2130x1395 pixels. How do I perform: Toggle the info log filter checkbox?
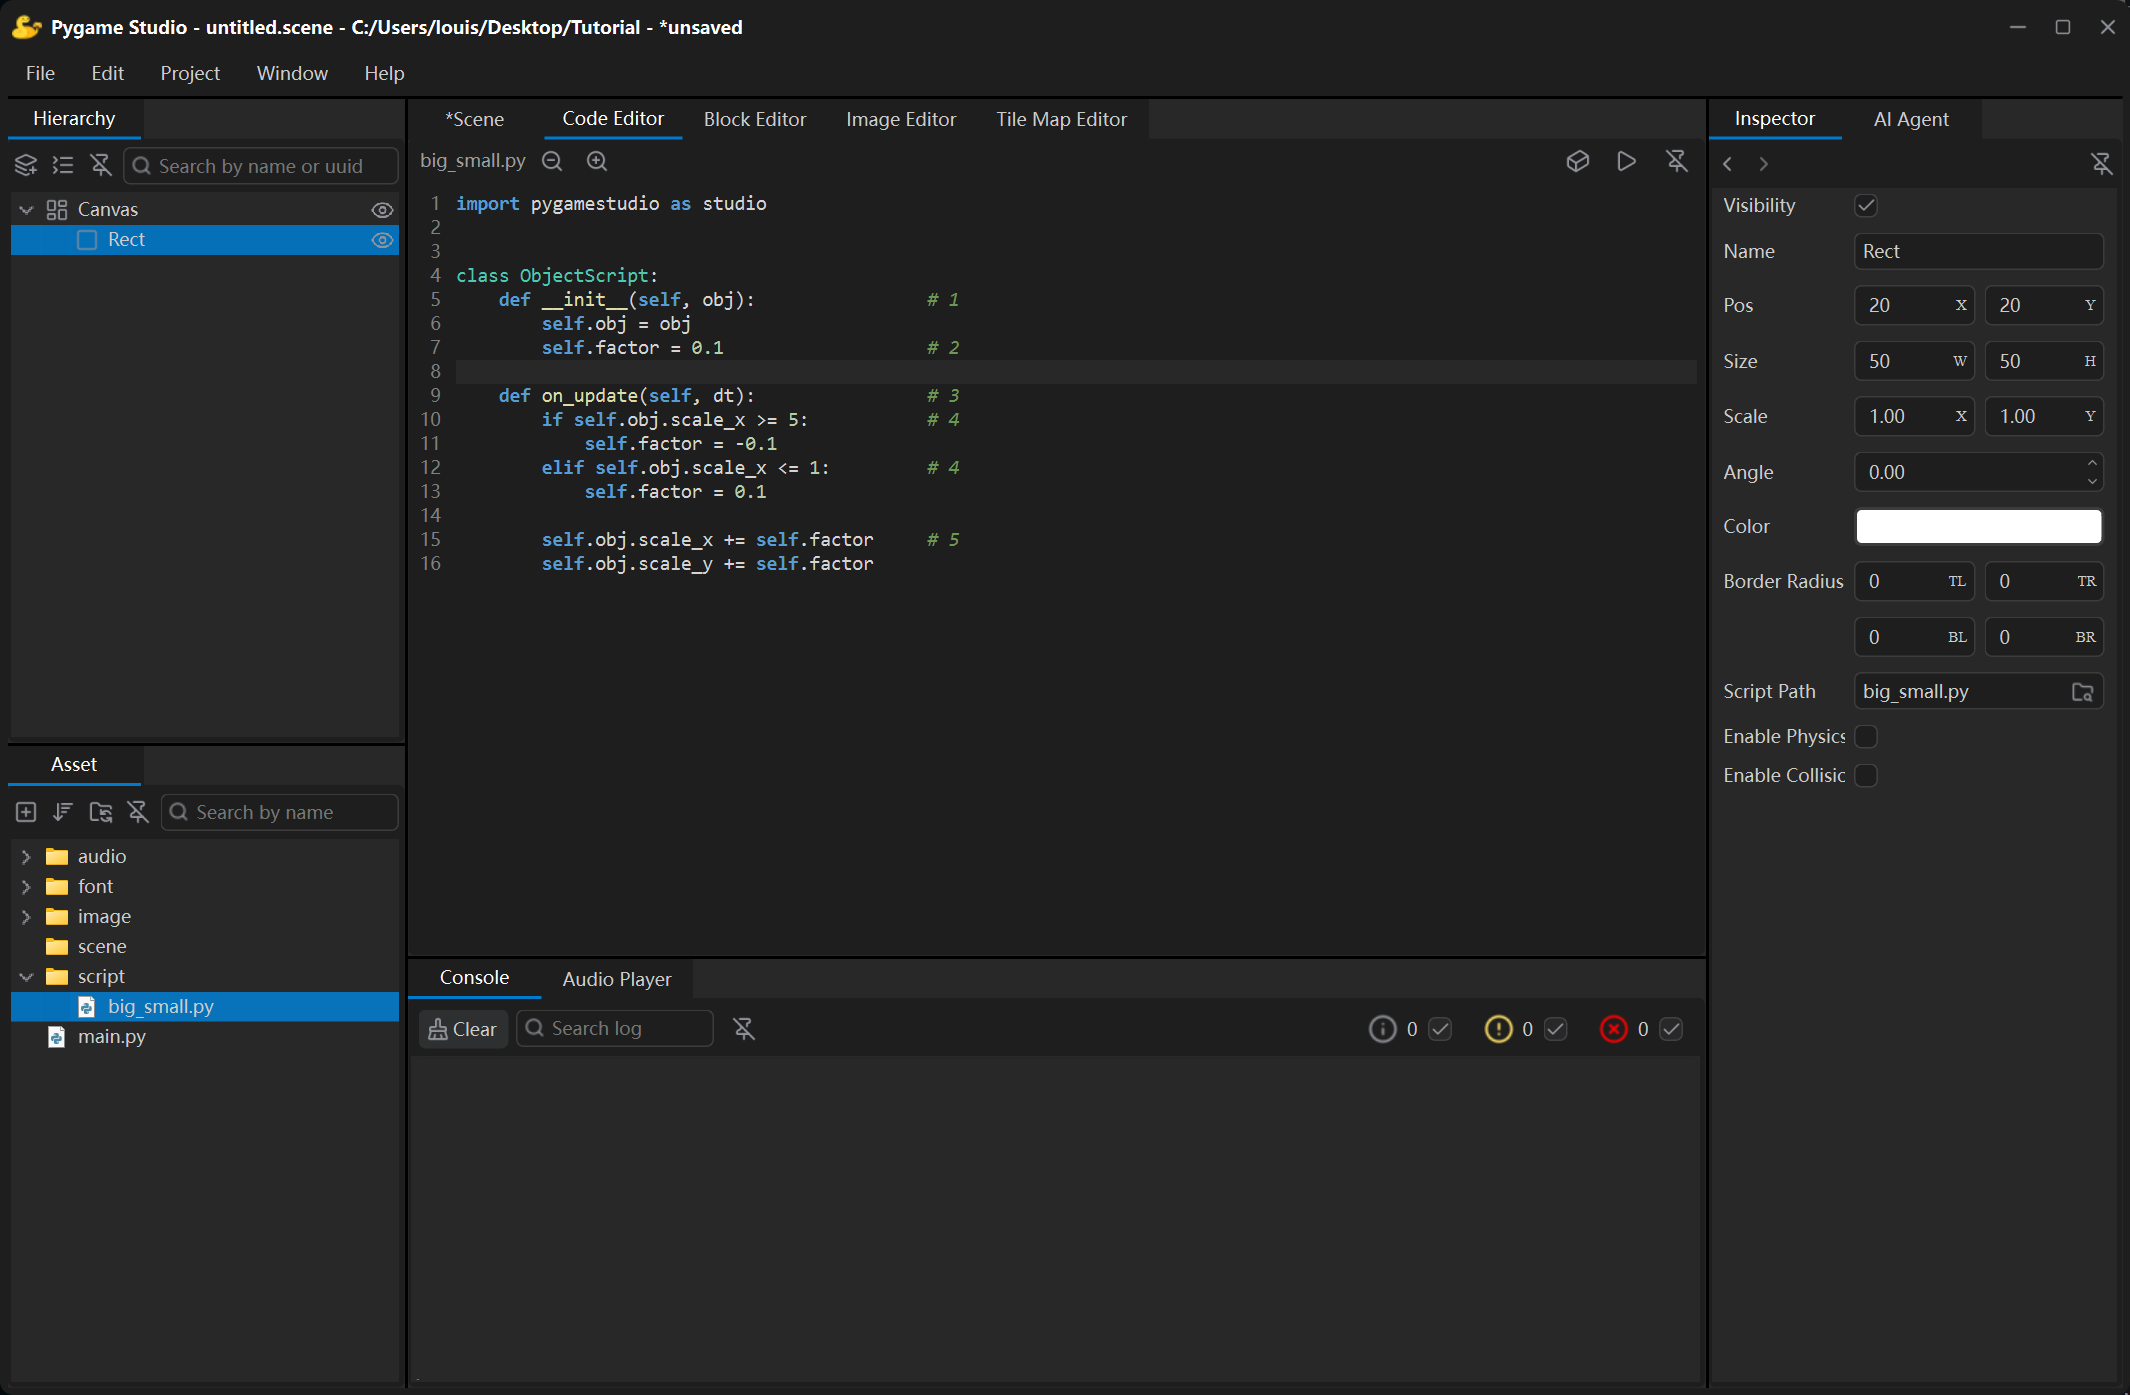(1440, 1029)
